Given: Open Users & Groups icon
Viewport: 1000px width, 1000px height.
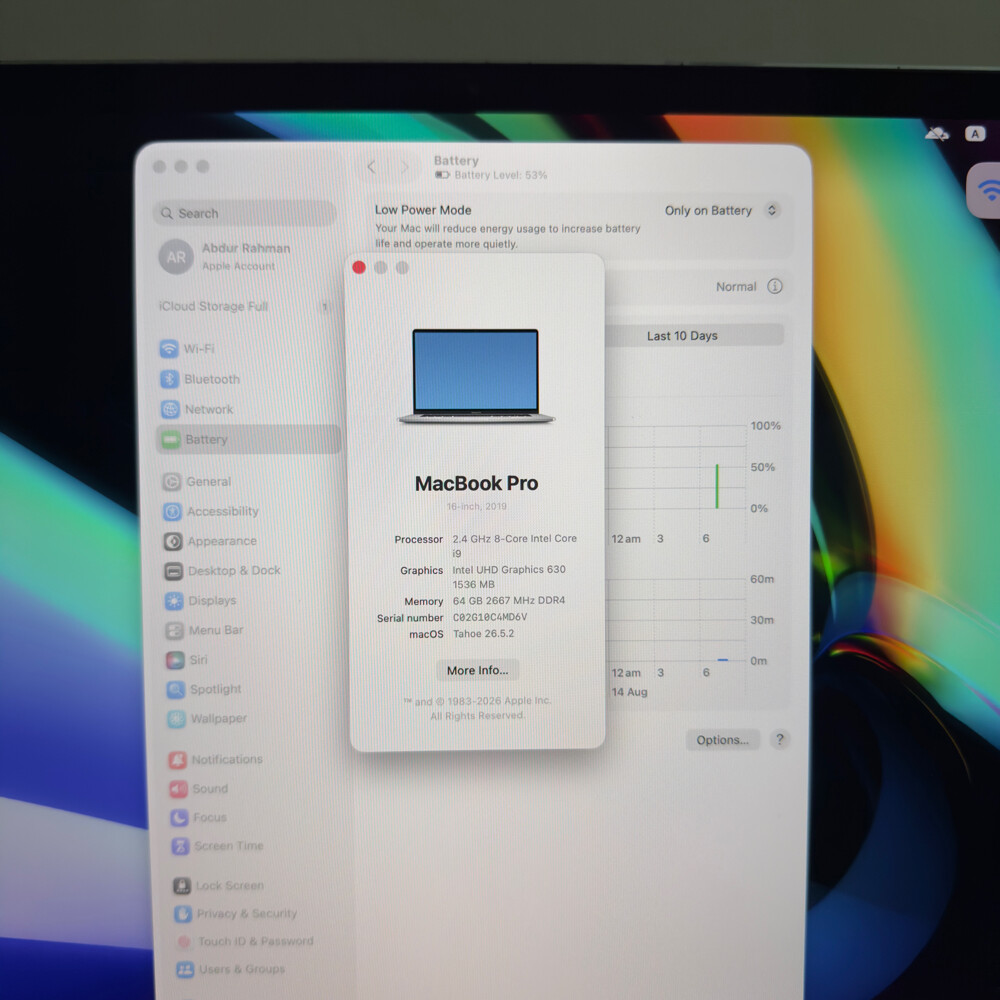Looking at the screenshot, I should click(x=186, y=969).
